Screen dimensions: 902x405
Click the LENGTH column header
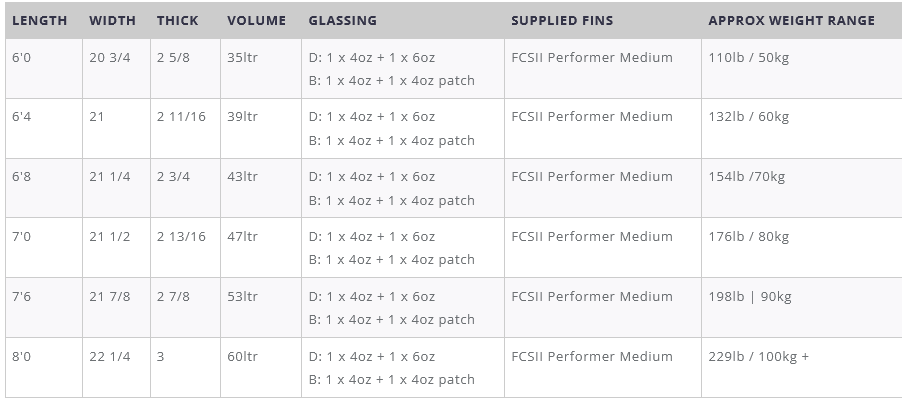(40, 20)
